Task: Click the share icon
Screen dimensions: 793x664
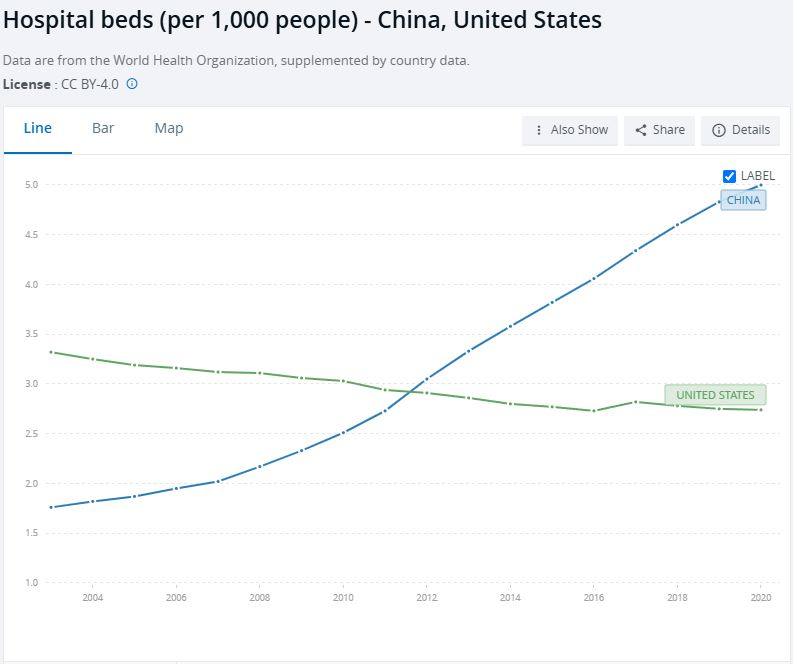Action: click(641, 130)
